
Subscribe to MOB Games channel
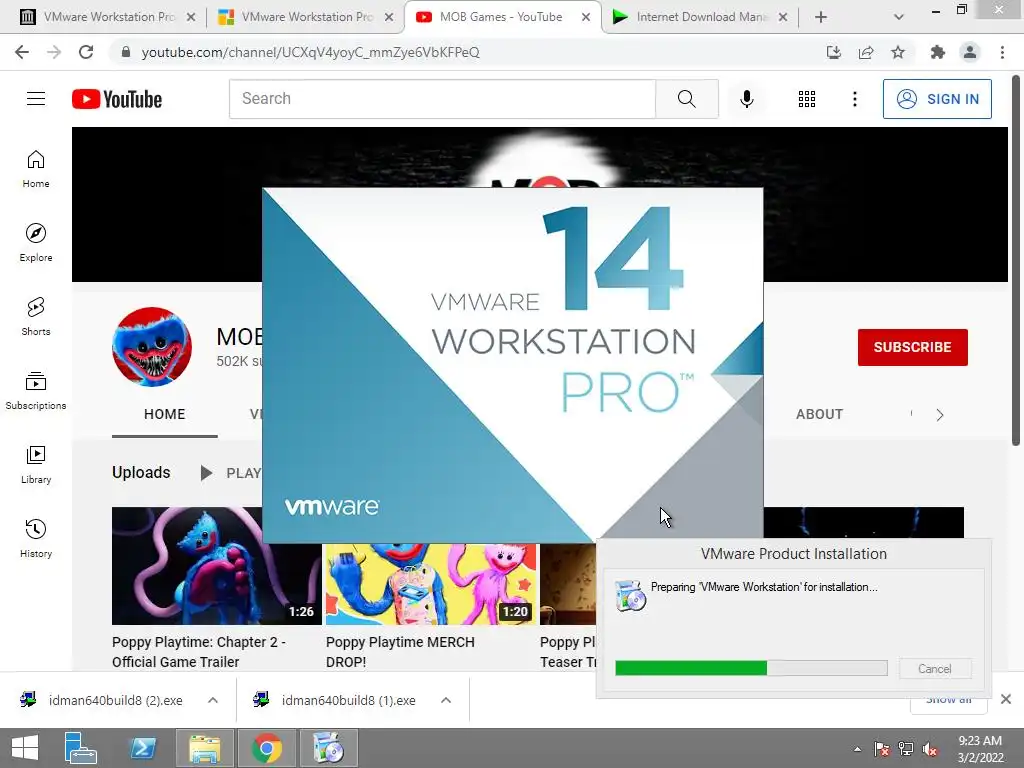coord(912,347)
